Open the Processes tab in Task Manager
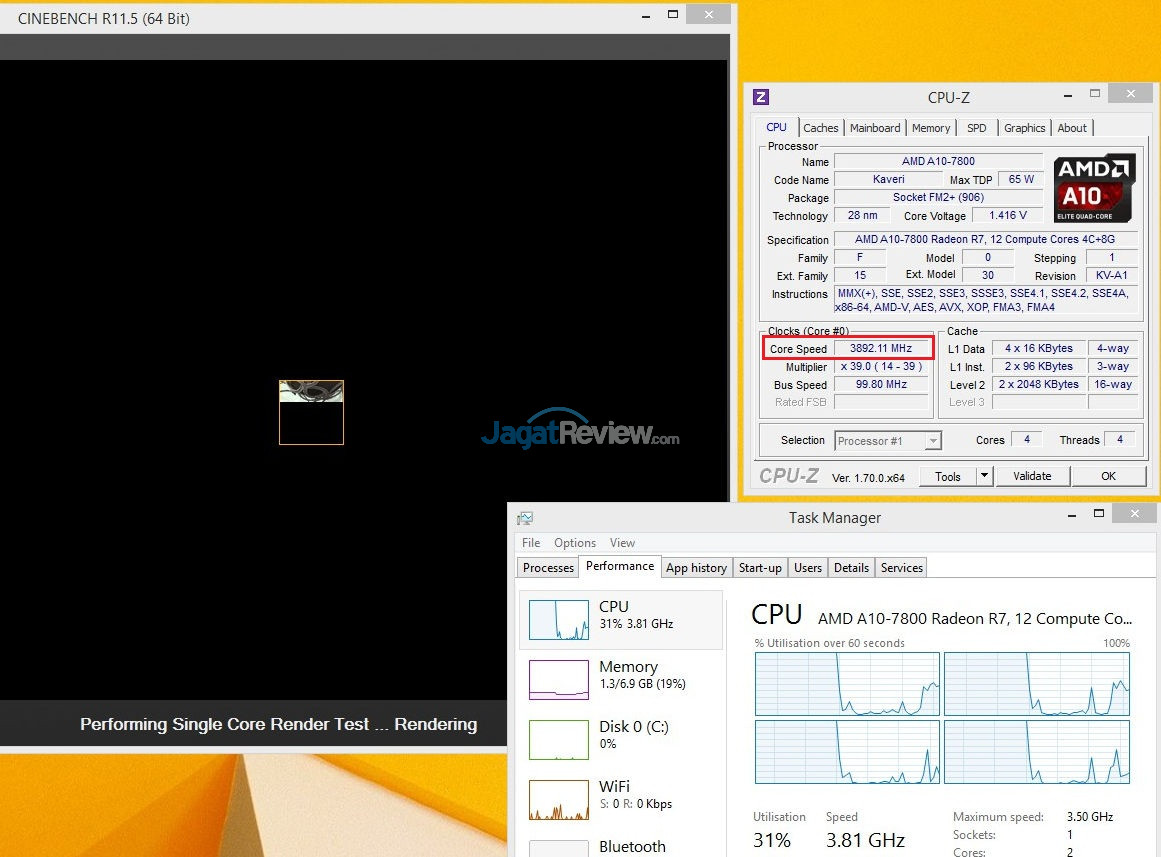 click(549, 567)
